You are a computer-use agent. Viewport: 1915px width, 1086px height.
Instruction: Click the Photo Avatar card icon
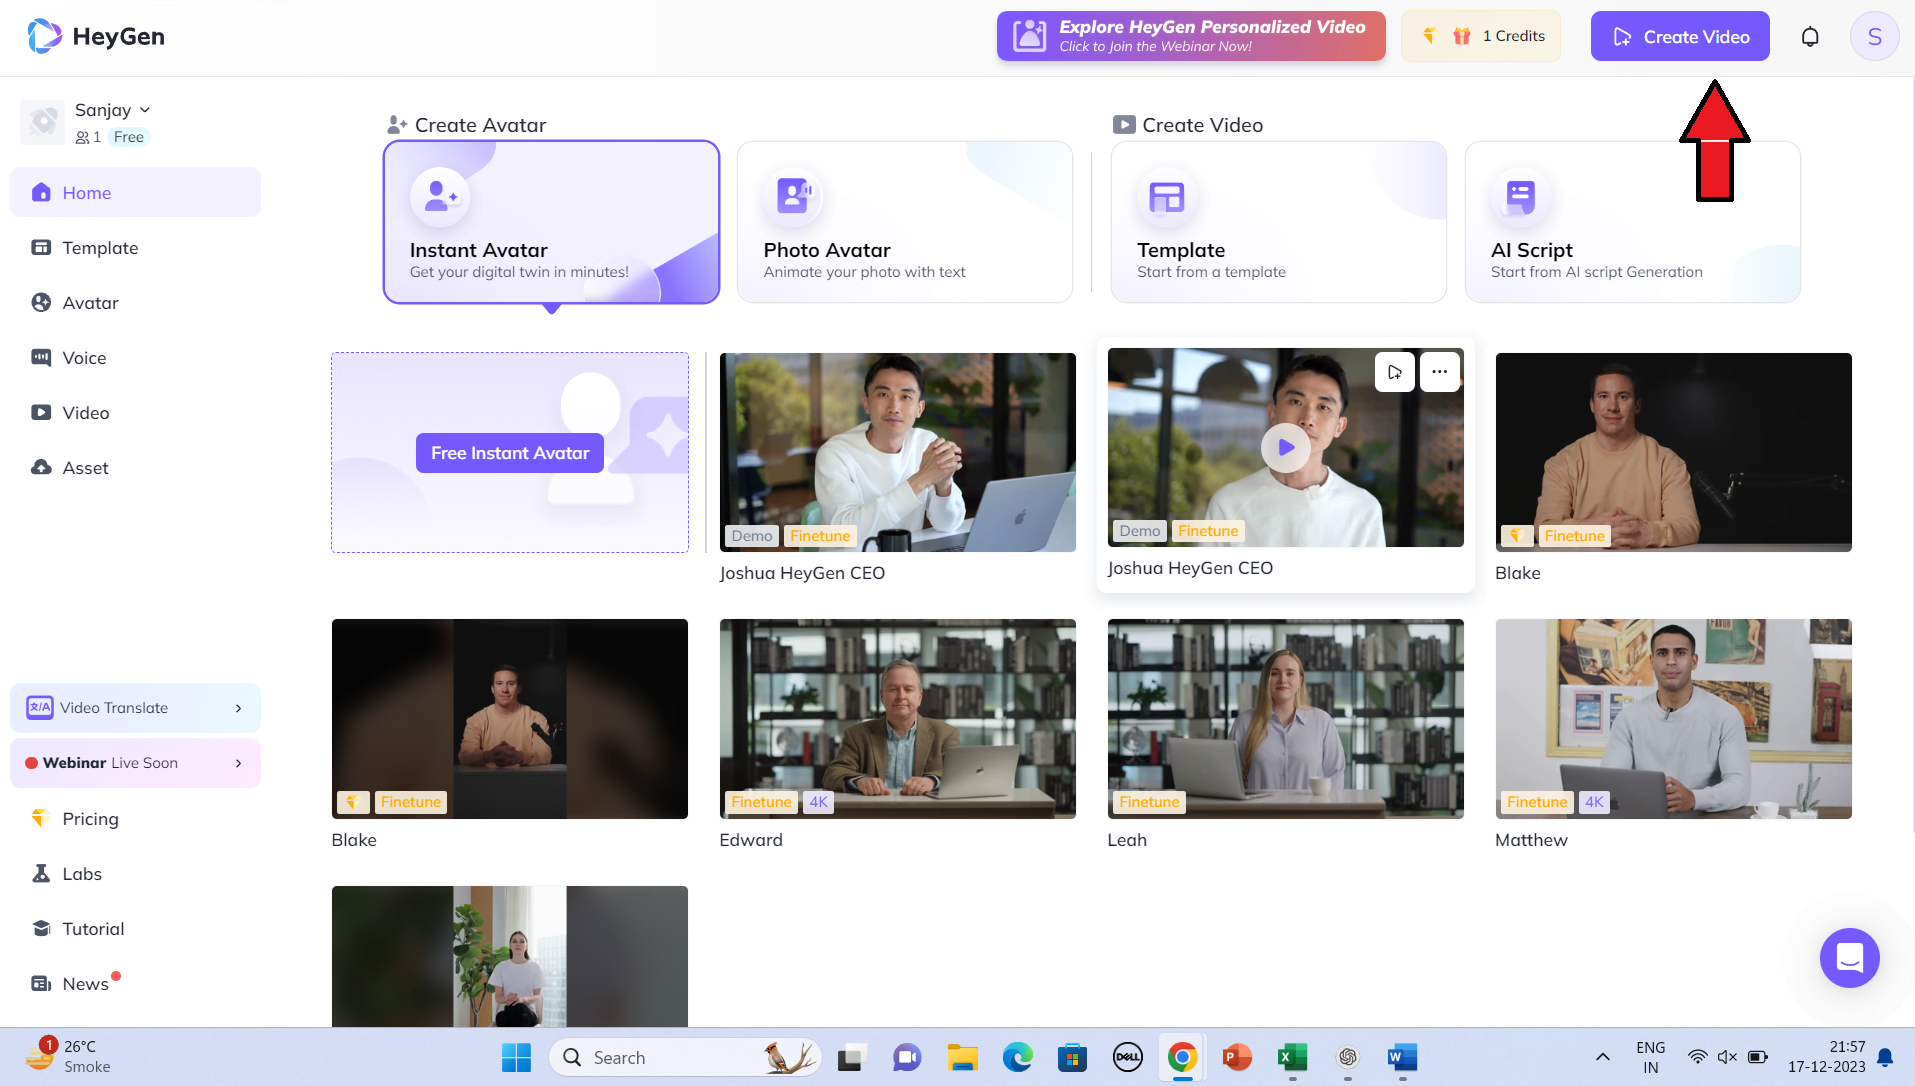click(793, 196)
